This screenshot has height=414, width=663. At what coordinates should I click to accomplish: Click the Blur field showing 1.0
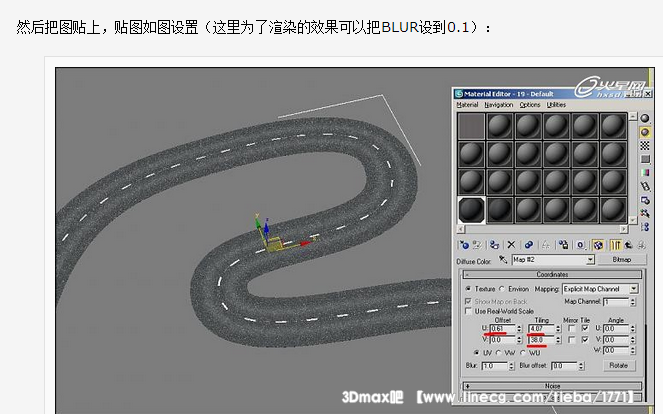(x=495, y=366)
